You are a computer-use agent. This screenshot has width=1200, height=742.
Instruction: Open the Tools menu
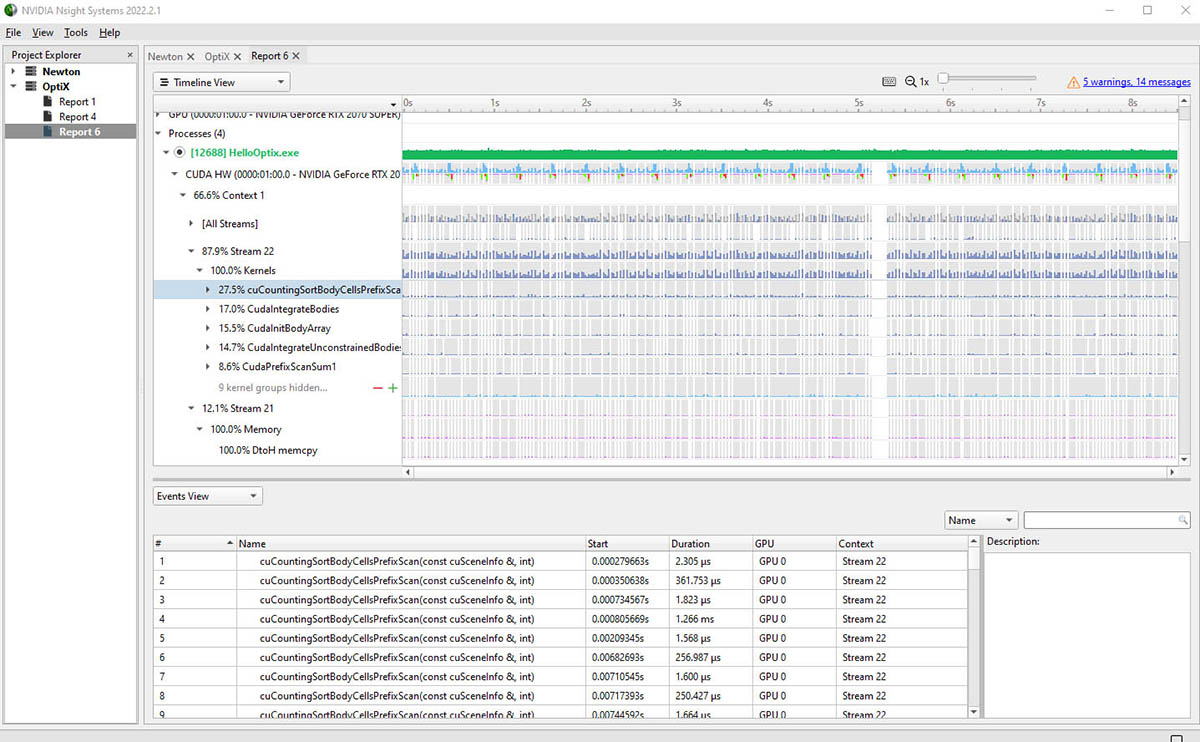pos(77,33)
